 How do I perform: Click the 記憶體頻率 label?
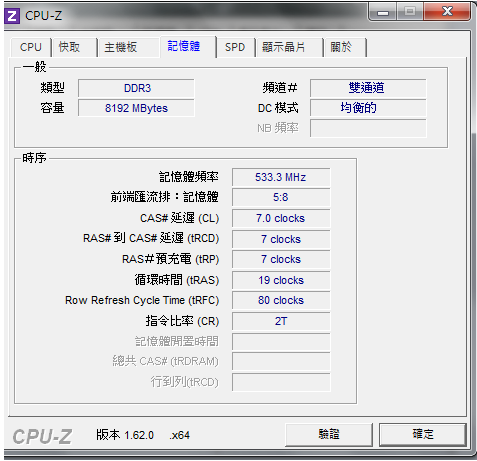pos(189,177)
